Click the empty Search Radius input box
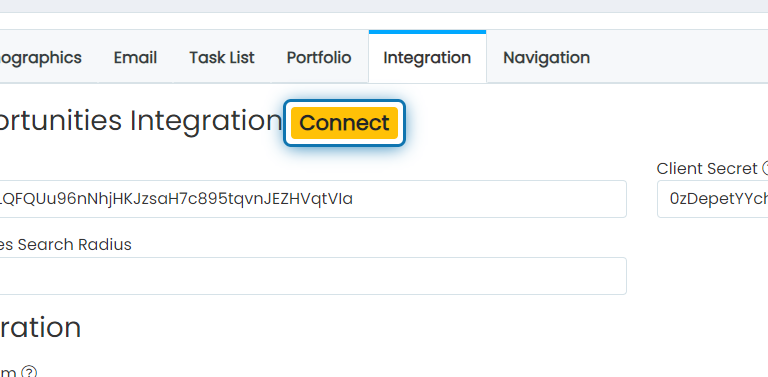 click(313, 276)
